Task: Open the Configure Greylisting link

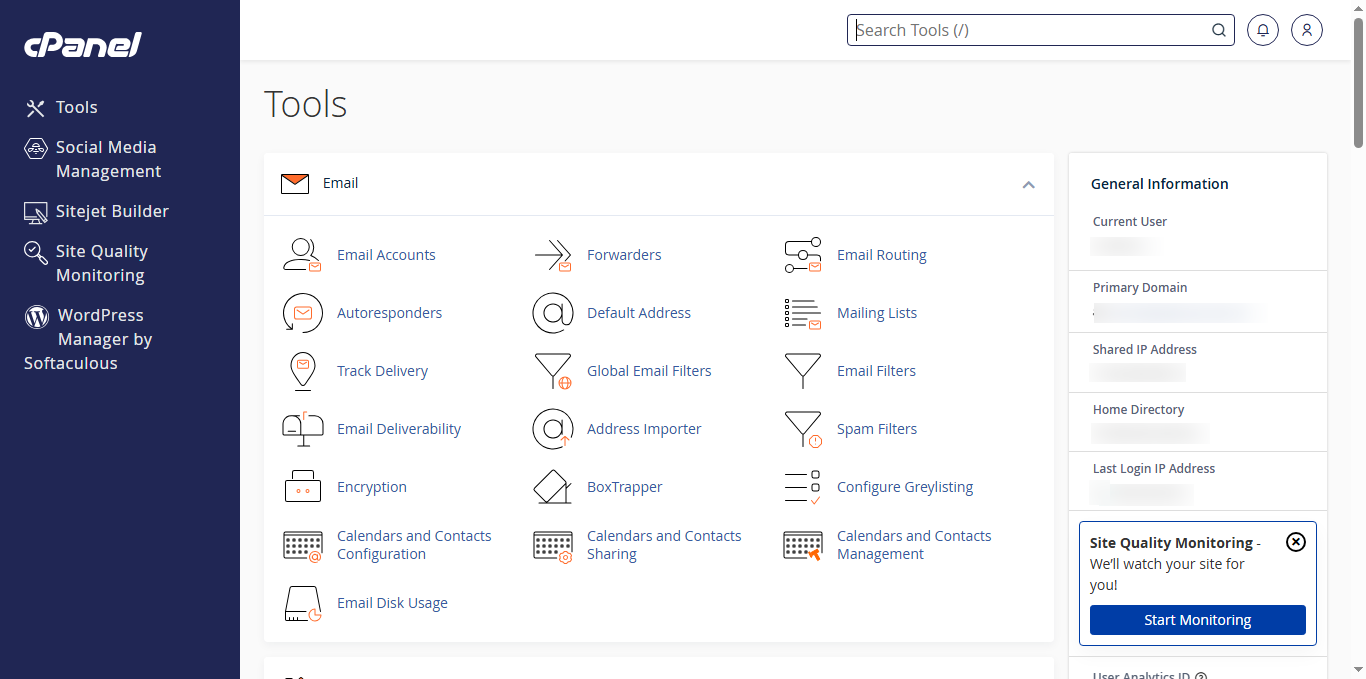Action: 904,487
